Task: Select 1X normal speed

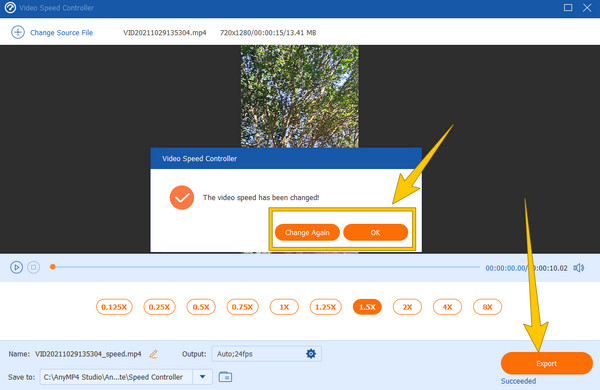Action: pyautogui.click(x=284, y=307)
